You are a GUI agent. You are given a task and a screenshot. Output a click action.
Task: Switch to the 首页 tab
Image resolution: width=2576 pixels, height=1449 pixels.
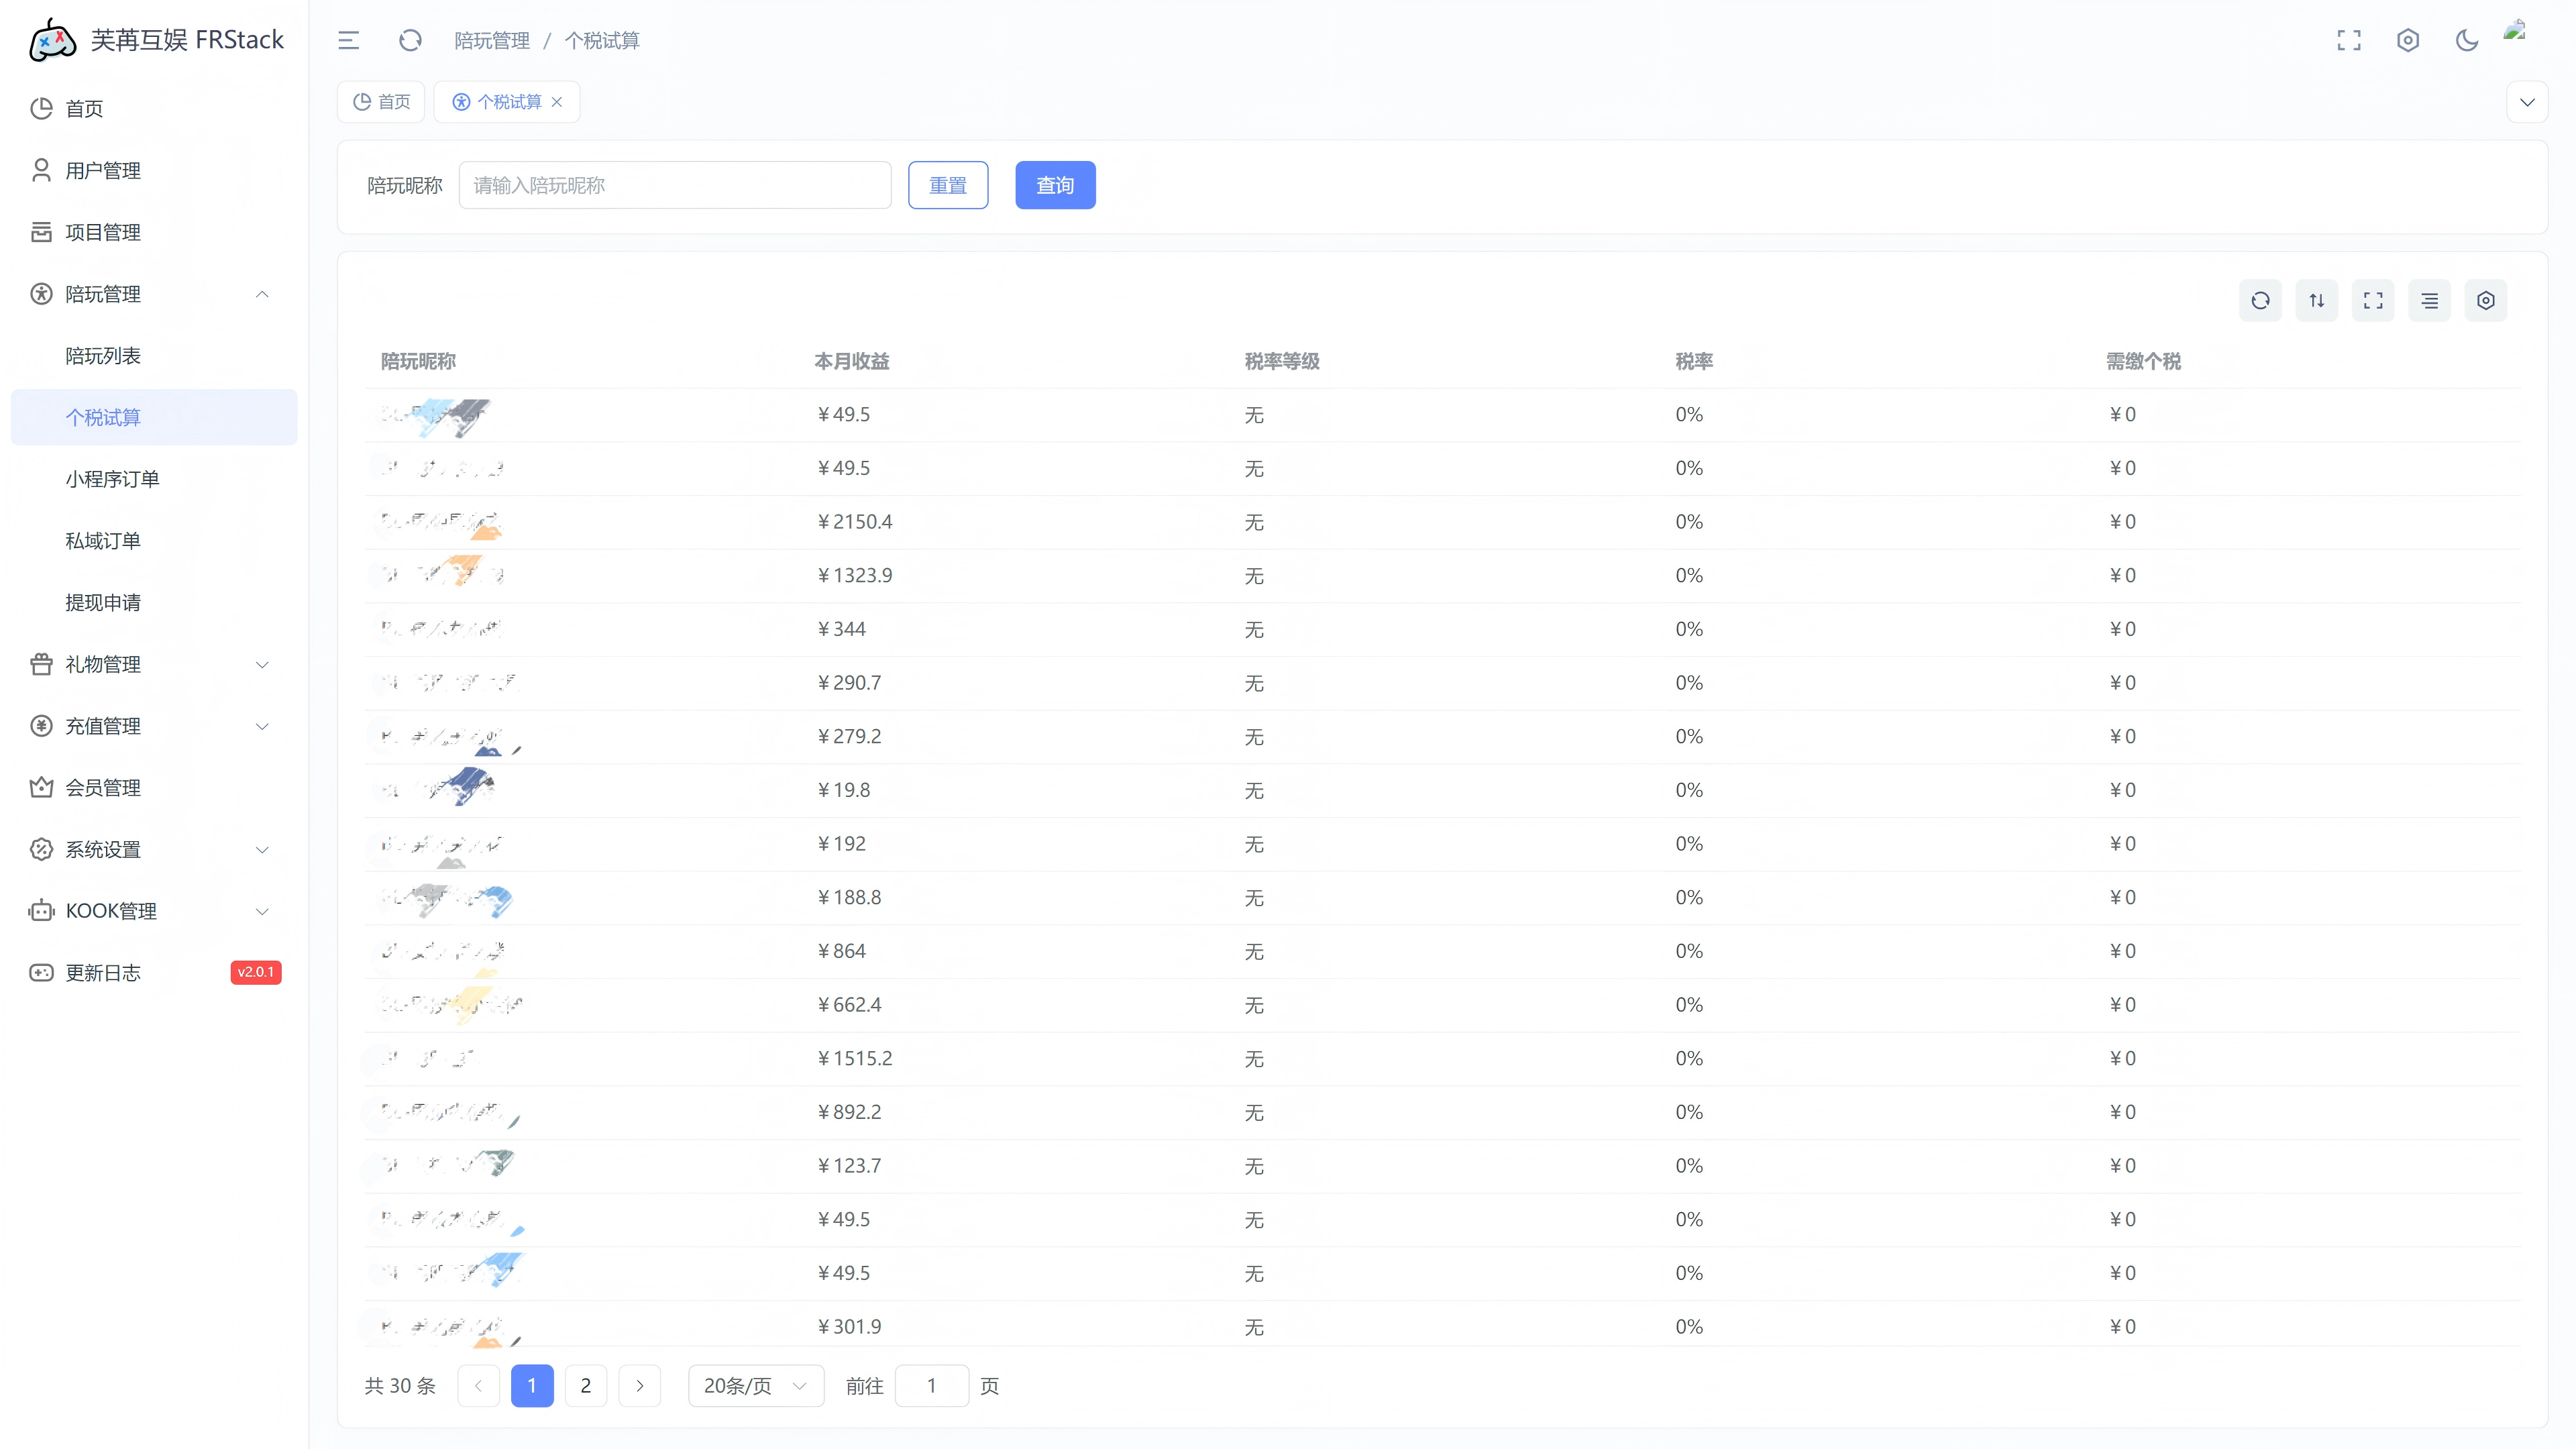[382, 102]
